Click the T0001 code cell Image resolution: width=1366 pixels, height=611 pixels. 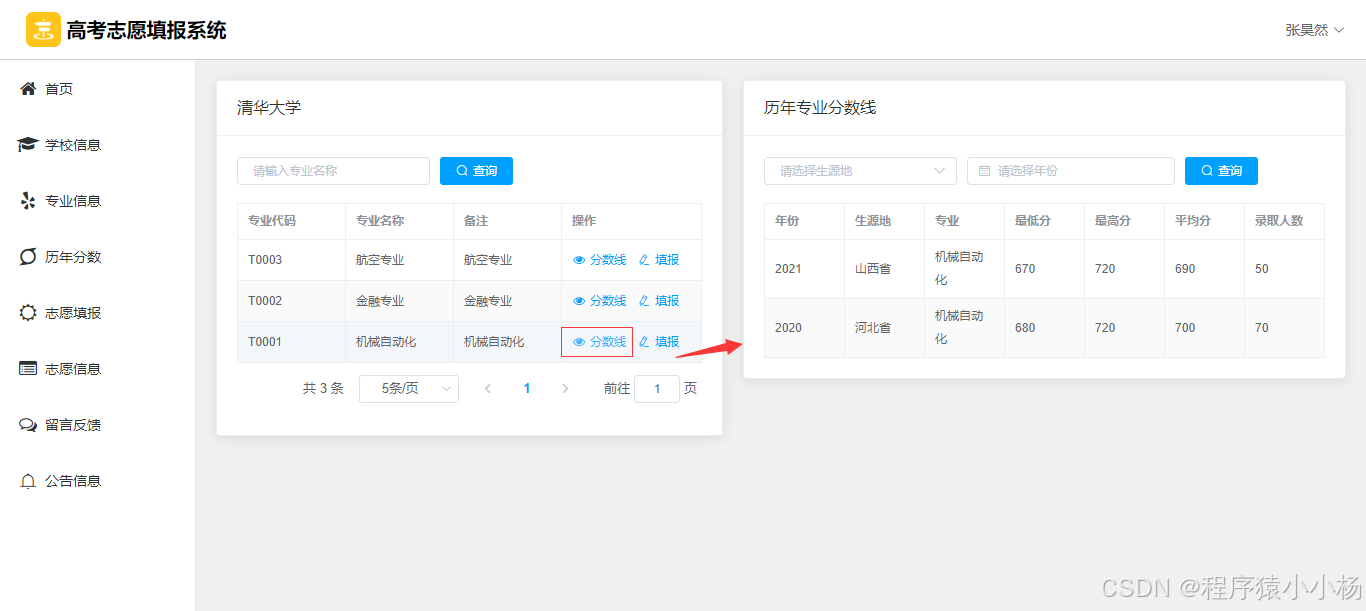pos(291,342)
